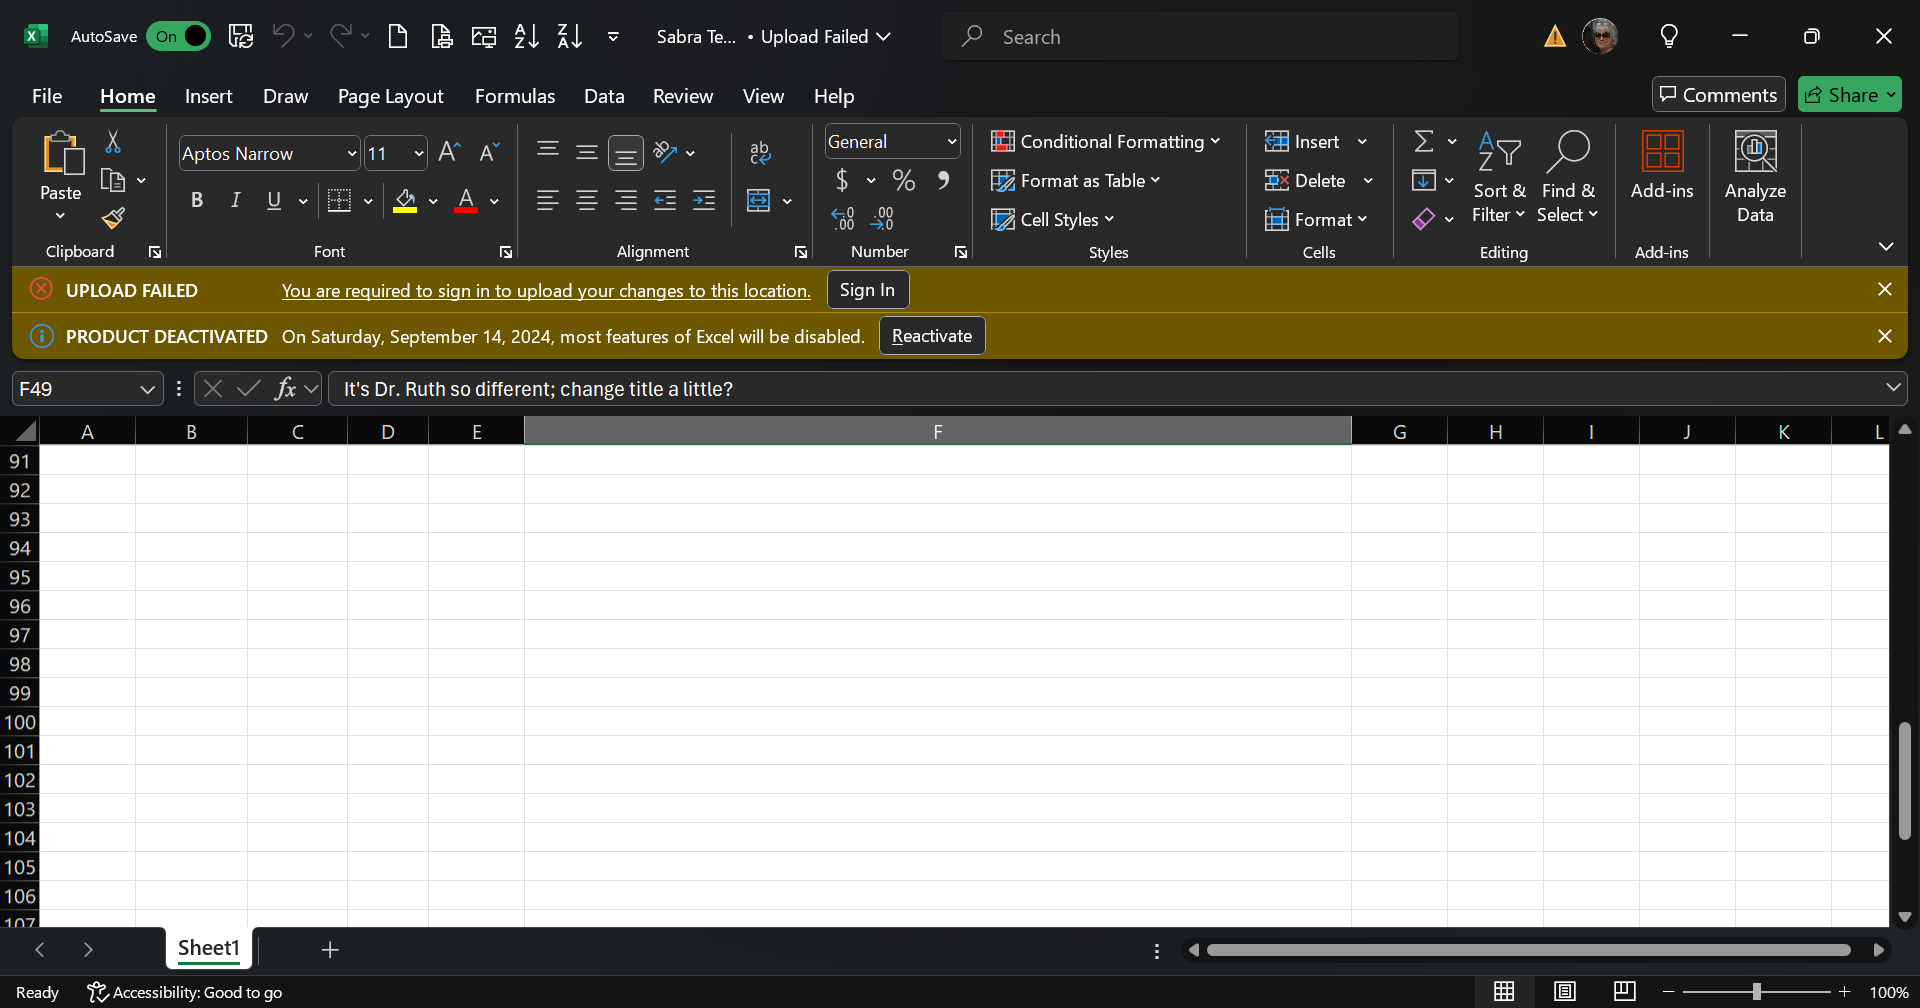Image resolution: width=1920 pixels, height=1008 pixels.
Task: Click the Increase Indent icon
Action: [x=704, y=200]
